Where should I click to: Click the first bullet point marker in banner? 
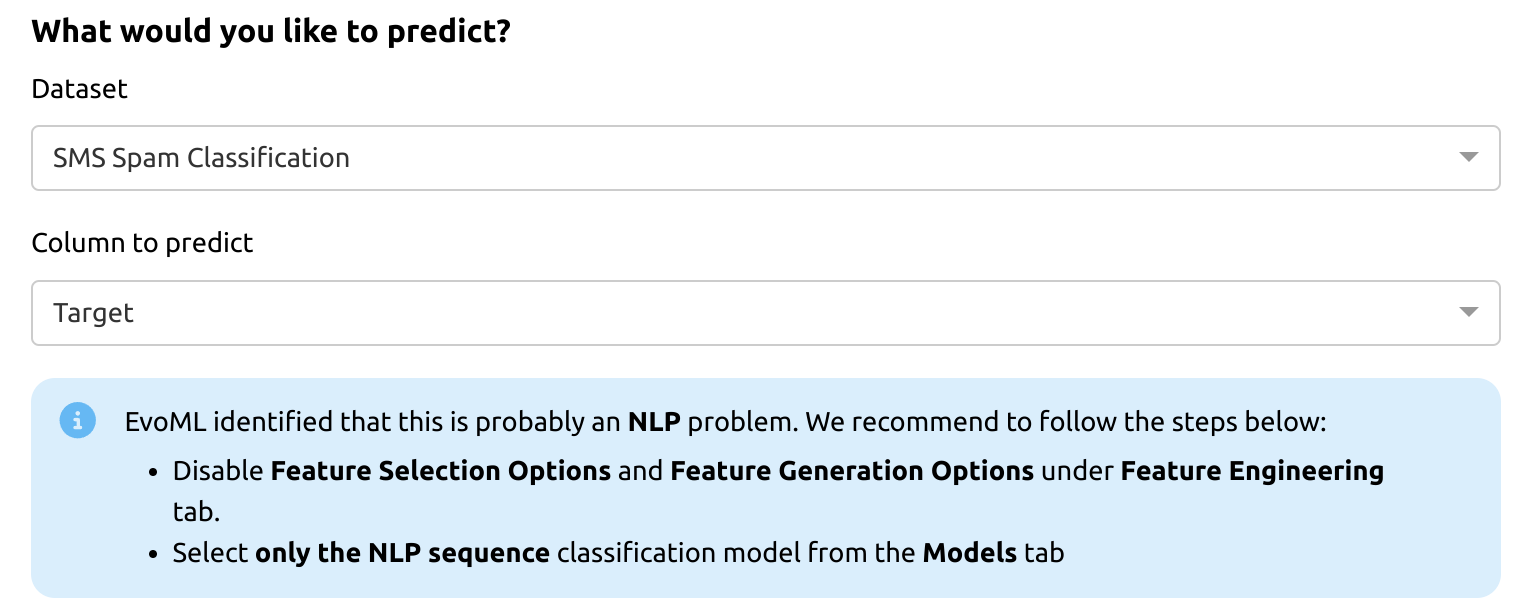pyautogui.click(x=154, y=471)
